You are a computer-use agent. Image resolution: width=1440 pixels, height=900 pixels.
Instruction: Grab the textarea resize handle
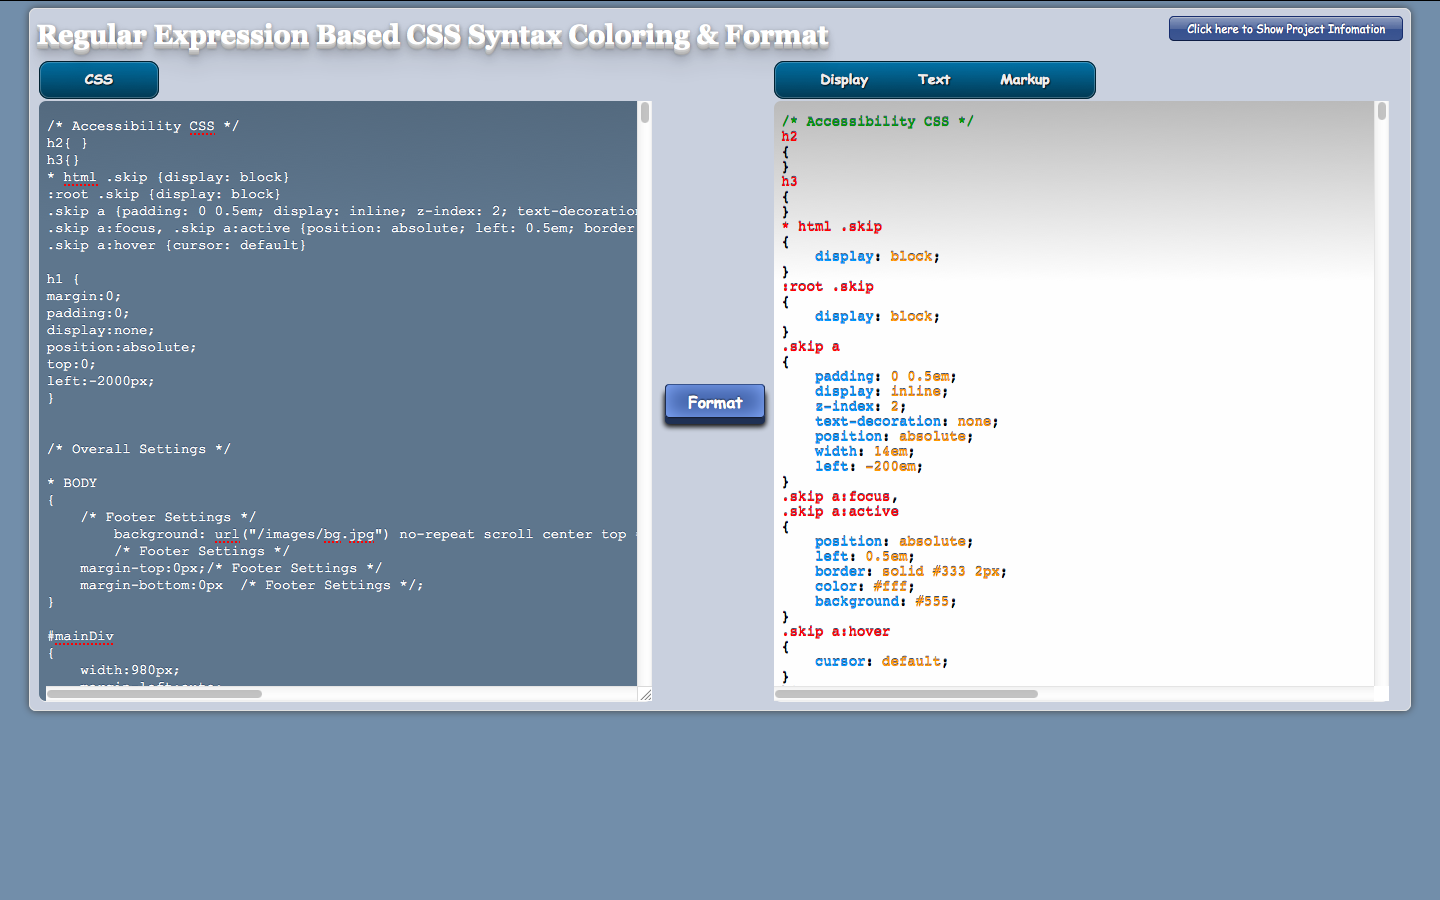tap(645, 694)
